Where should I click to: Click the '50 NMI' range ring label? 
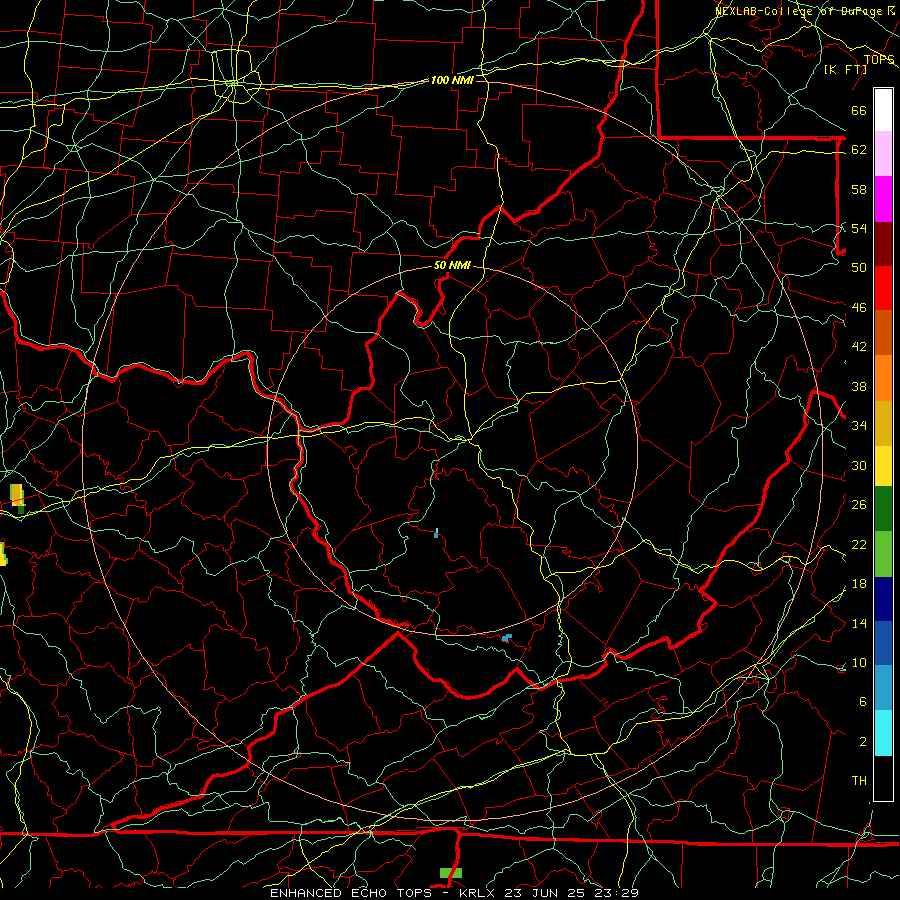click(452, 265)
